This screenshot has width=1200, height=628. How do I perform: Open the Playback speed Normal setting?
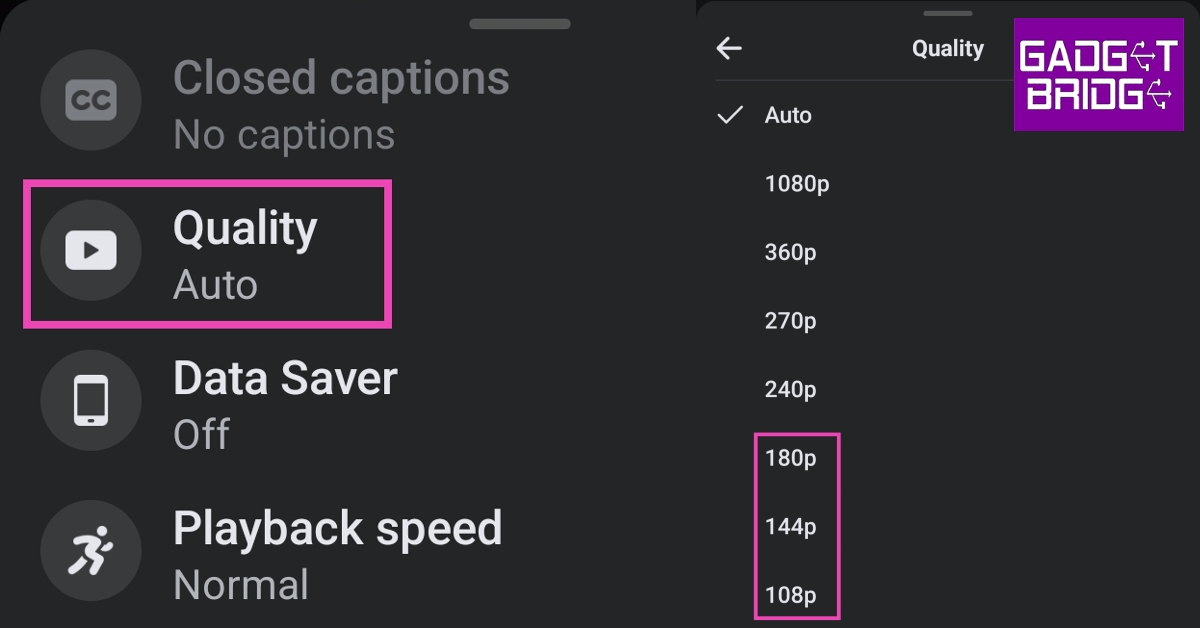pyautogui.click(x=337, y=554)
